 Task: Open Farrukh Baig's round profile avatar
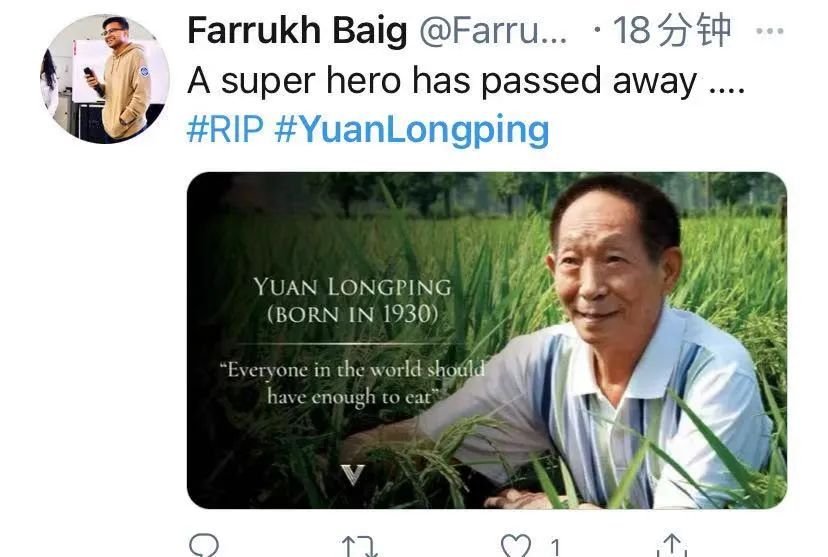(105, 79)
